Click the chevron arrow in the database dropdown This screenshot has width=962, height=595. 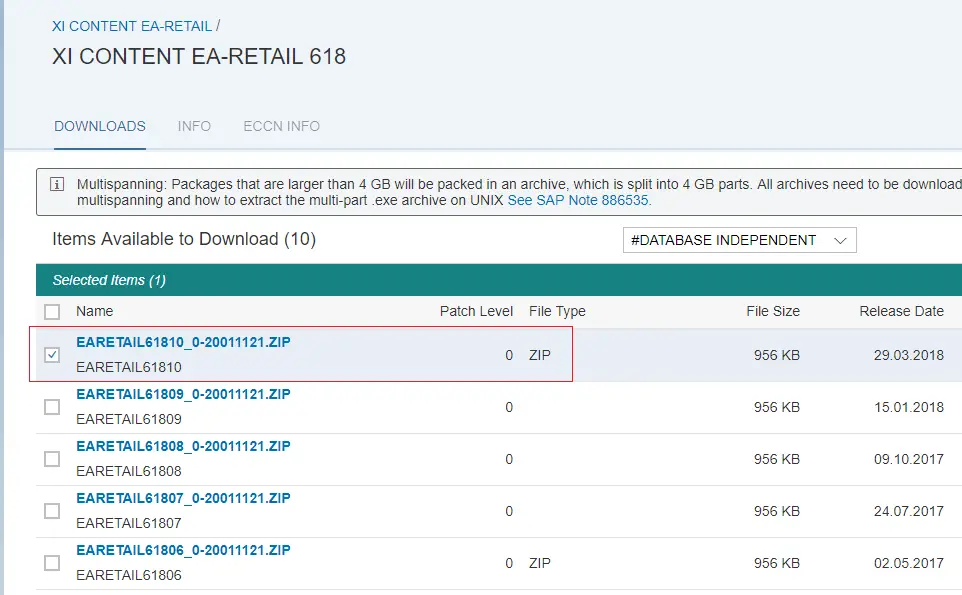coord(840,240)
